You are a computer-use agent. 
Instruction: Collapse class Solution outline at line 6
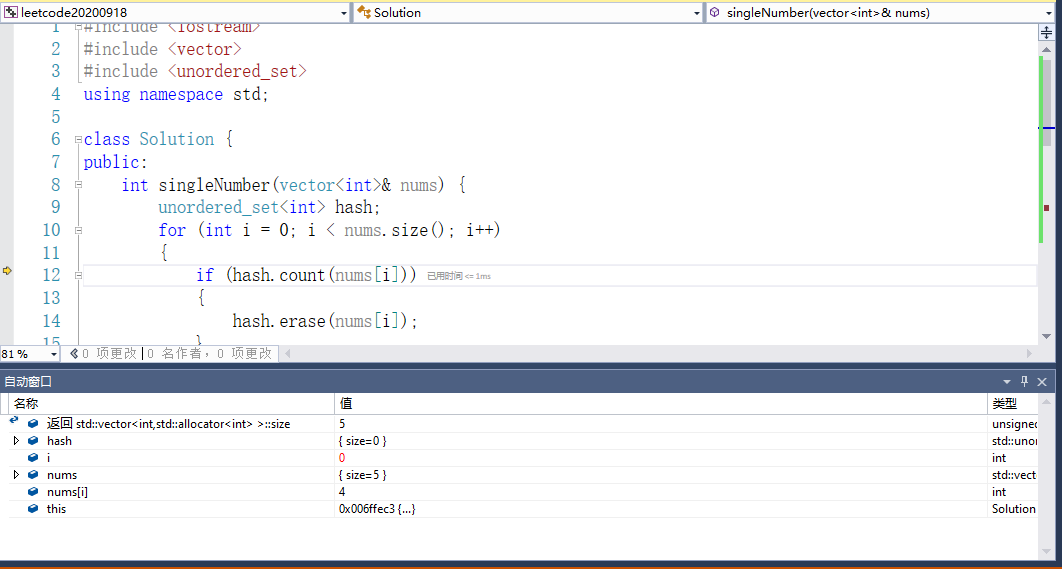point(79,140)
